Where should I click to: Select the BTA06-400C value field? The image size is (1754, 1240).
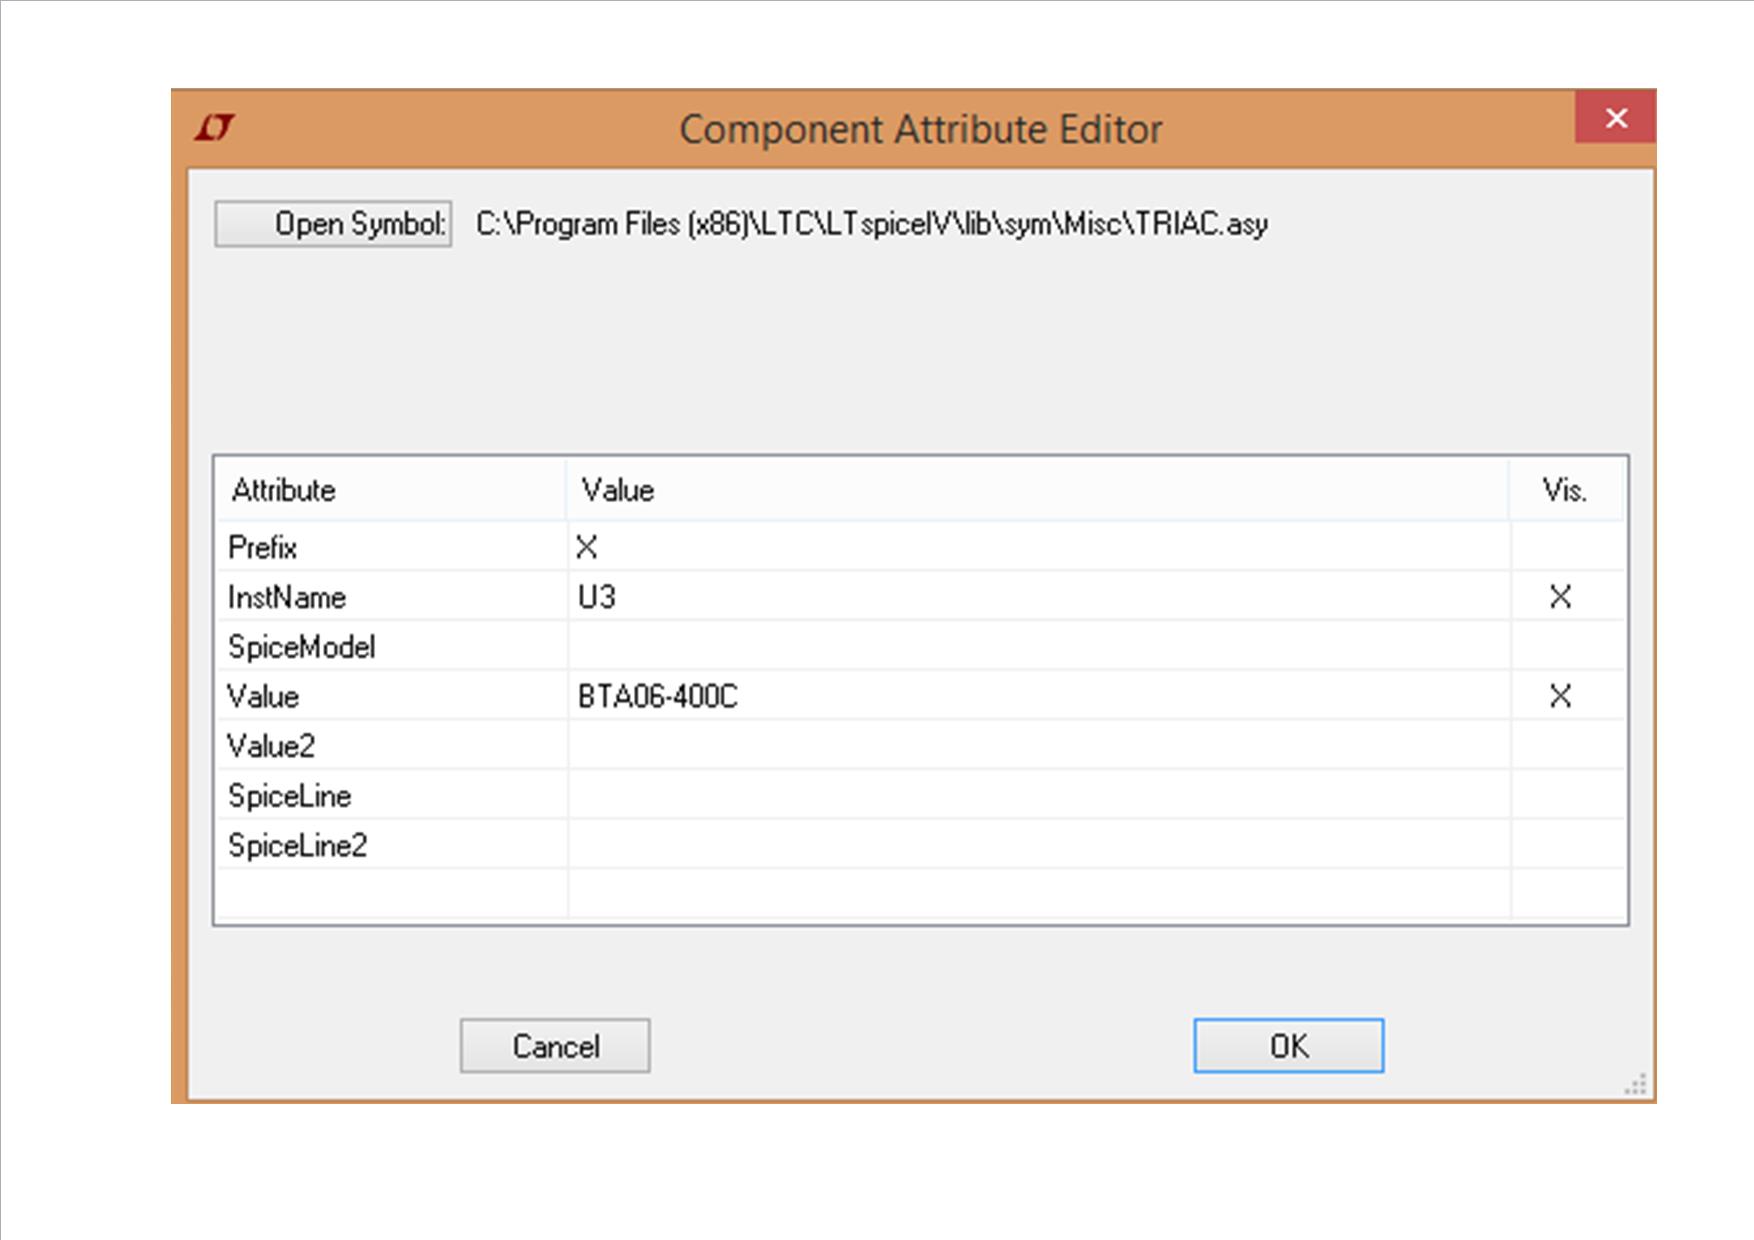tap(1038, 696)
